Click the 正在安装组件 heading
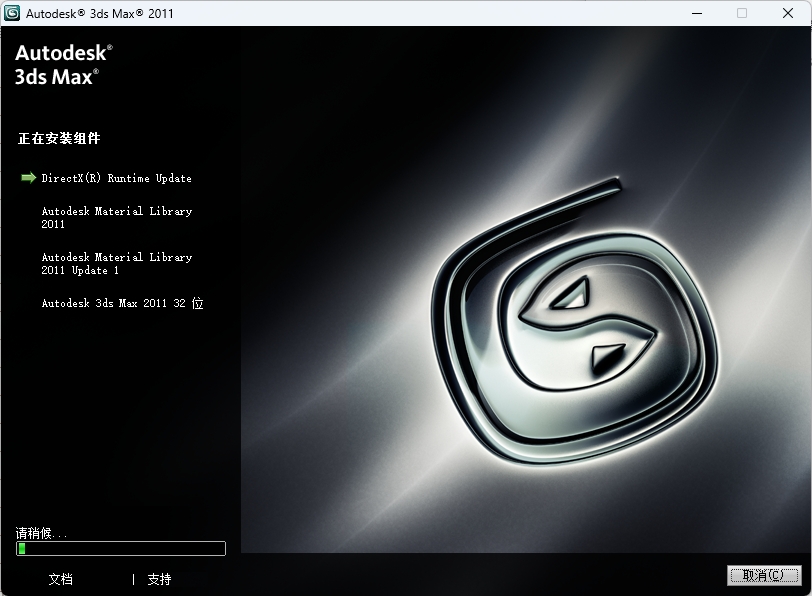 point(59,138)
